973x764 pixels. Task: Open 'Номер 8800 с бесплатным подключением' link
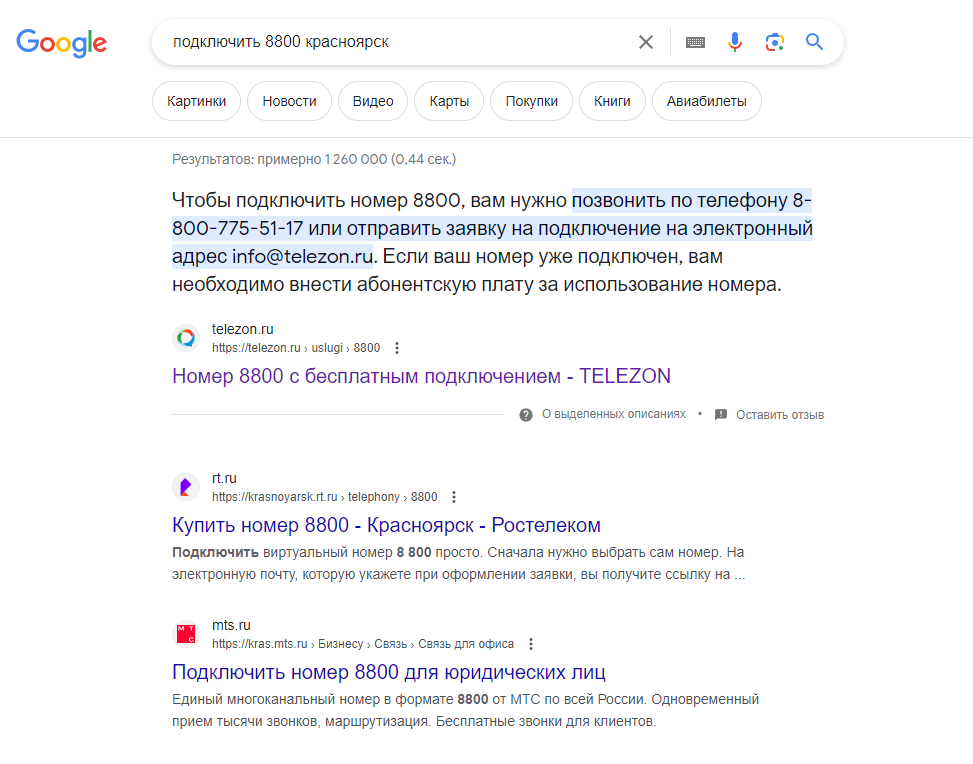point(421,376)
